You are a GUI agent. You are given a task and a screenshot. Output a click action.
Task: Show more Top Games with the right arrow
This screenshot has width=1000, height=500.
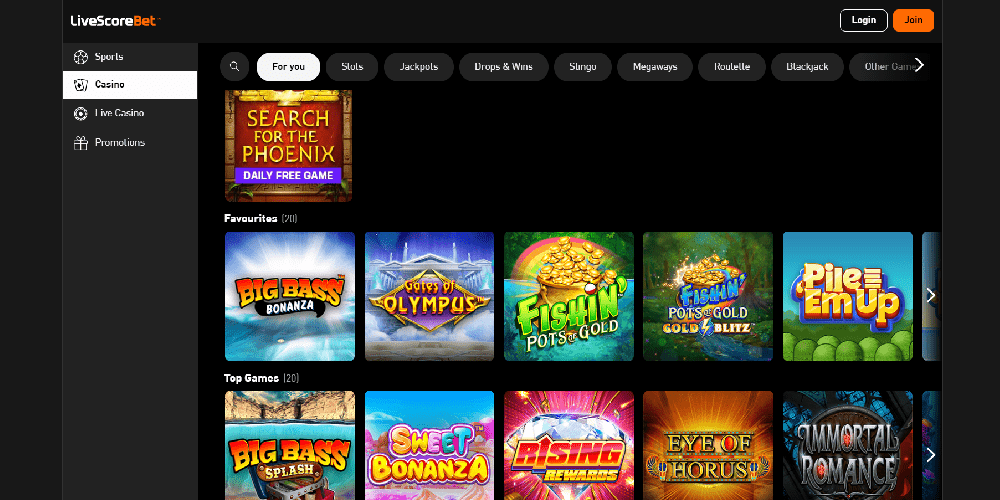point(930,455)
